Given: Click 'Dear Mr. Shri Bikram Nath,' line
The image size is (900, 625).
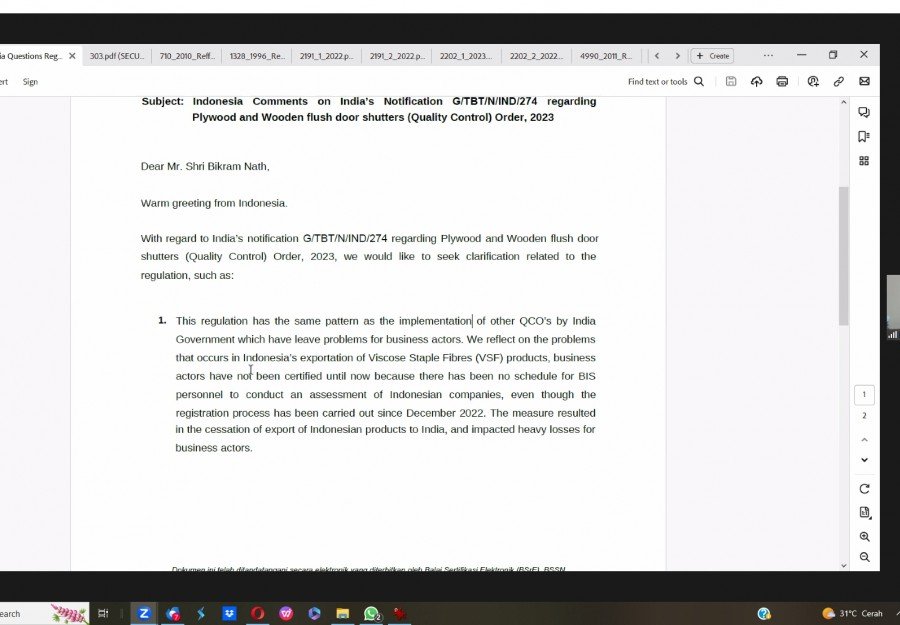Looking at the screenshot, I should [205, 166].
